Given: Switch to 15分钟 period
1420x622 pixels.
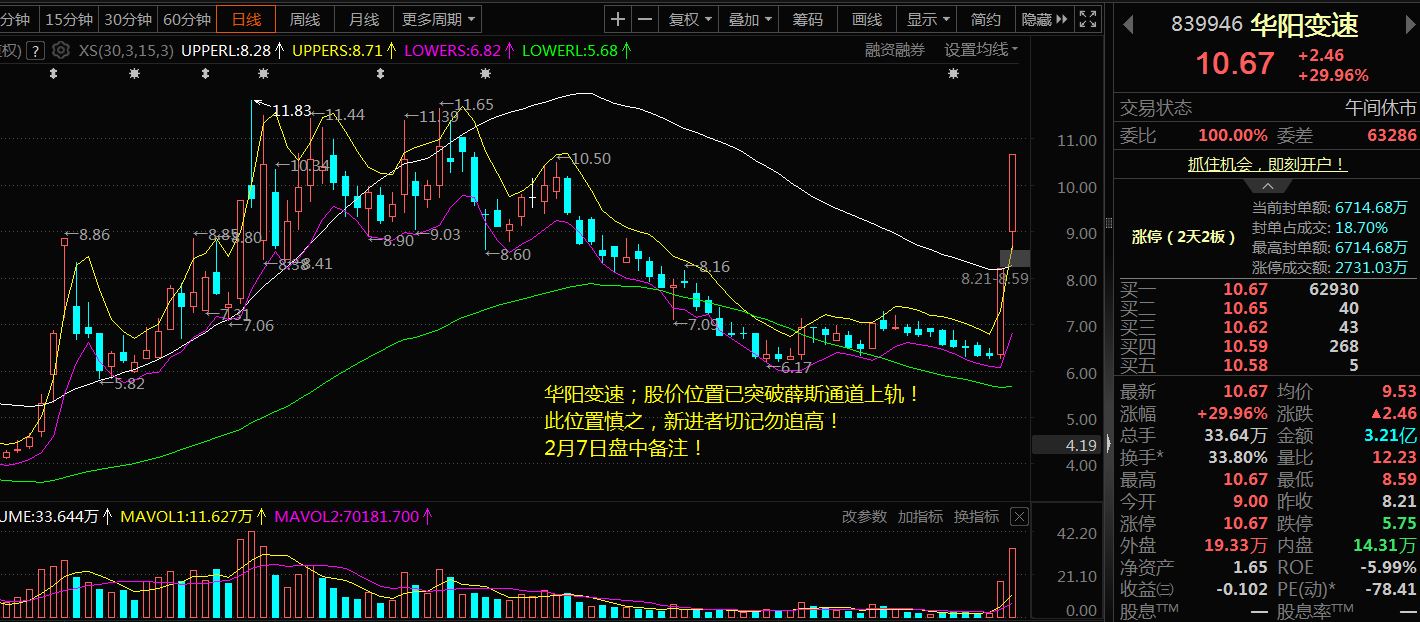Looking at the screenshot, I should click(68, 19).
